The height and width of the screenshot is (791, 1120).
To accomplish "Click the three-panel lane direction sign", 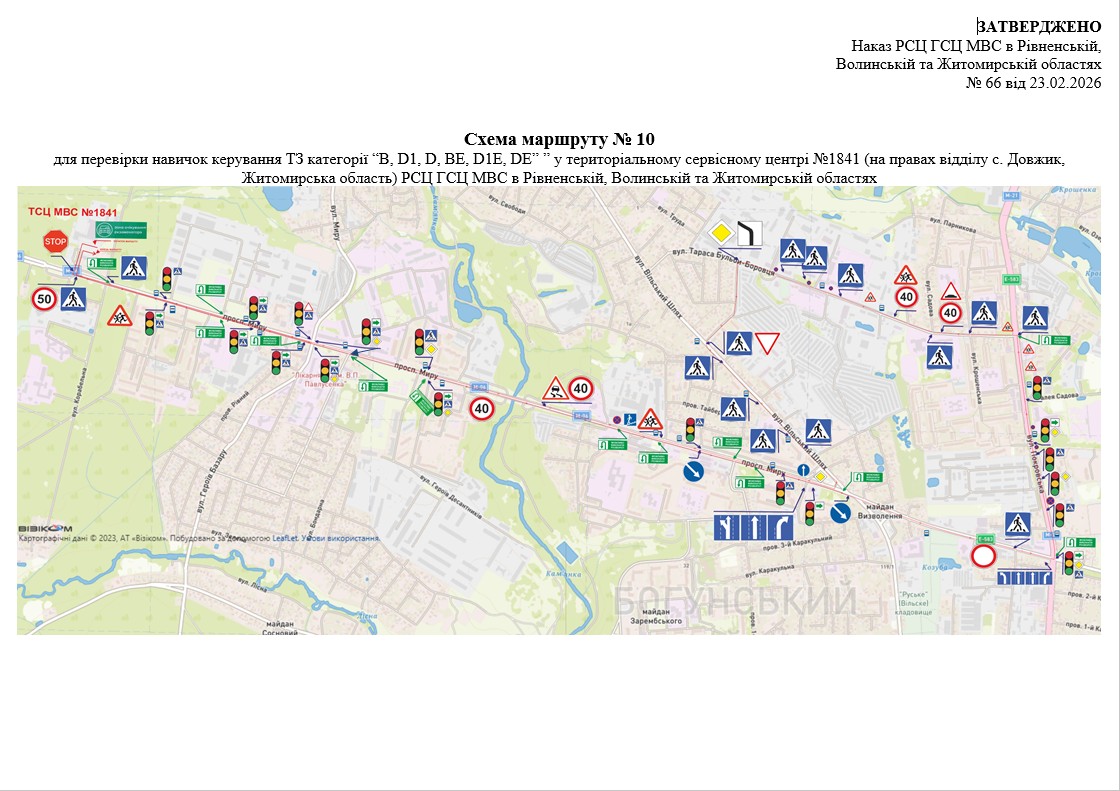I will (x=753, y=526).
